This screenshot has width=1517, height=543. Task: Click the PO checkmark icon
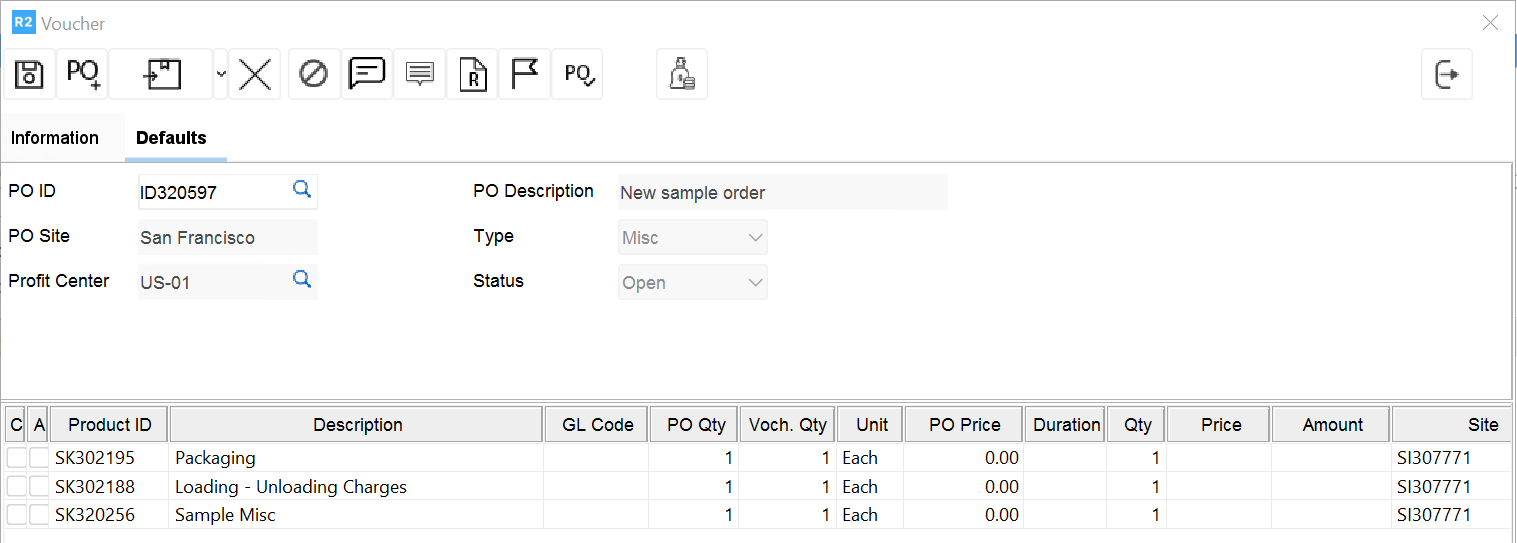point(578,74)
